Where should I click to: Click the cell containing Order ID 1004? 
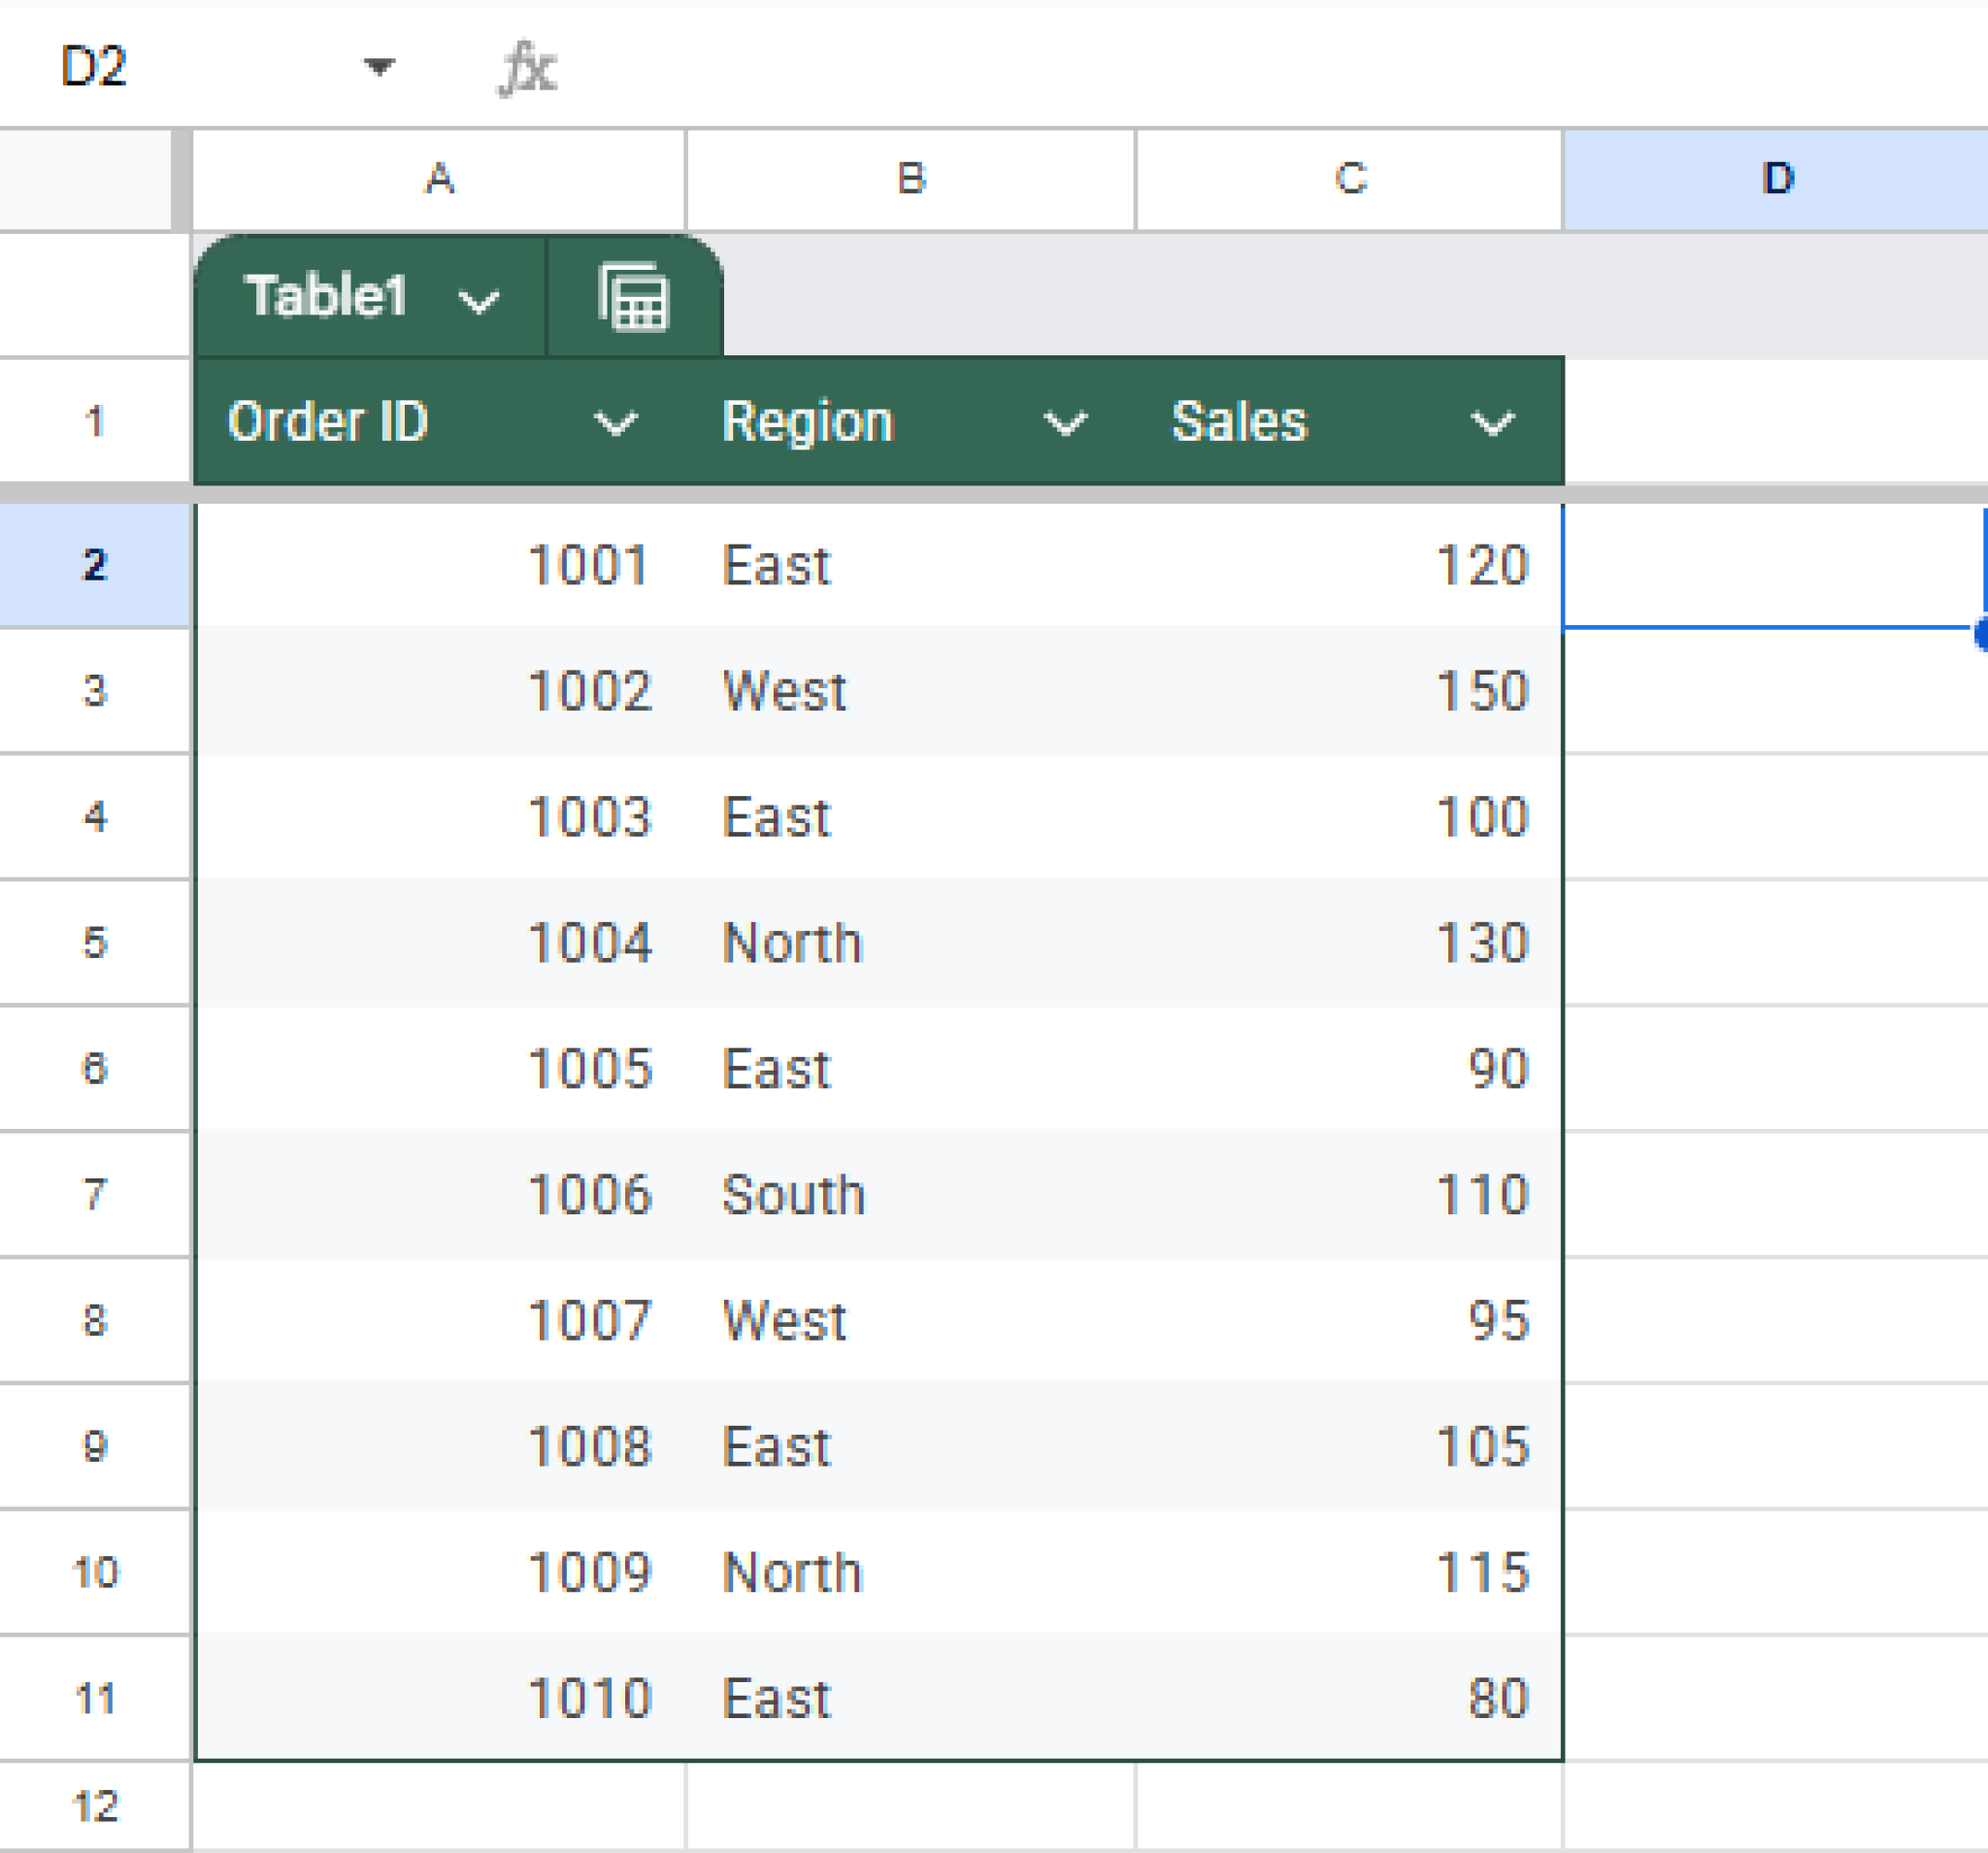(x=440, y=942)
